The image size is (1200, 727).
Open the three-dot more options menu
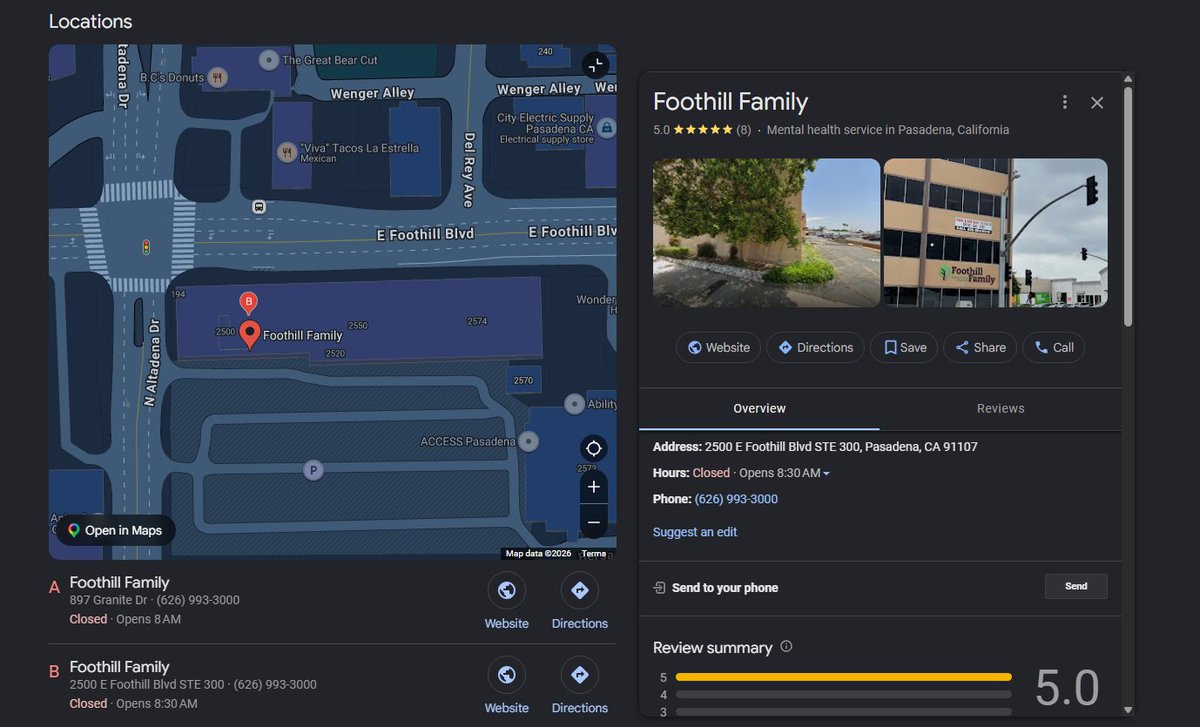tap(1065, 102)
